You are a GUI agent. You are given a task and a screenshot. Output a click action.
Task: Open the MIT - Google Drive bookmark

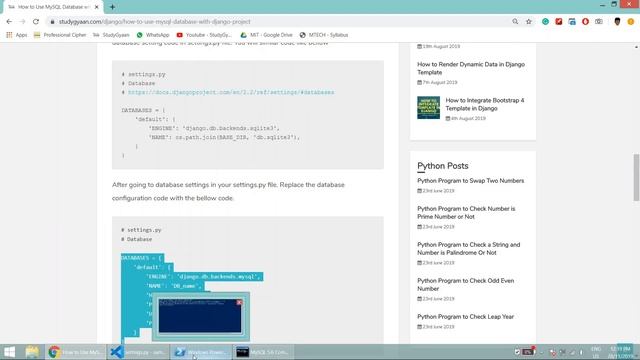[266, 35]
